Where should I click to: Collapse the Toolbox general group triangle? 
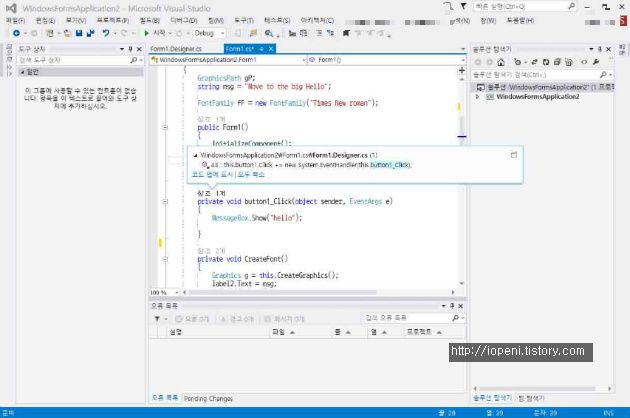point(22,72)
